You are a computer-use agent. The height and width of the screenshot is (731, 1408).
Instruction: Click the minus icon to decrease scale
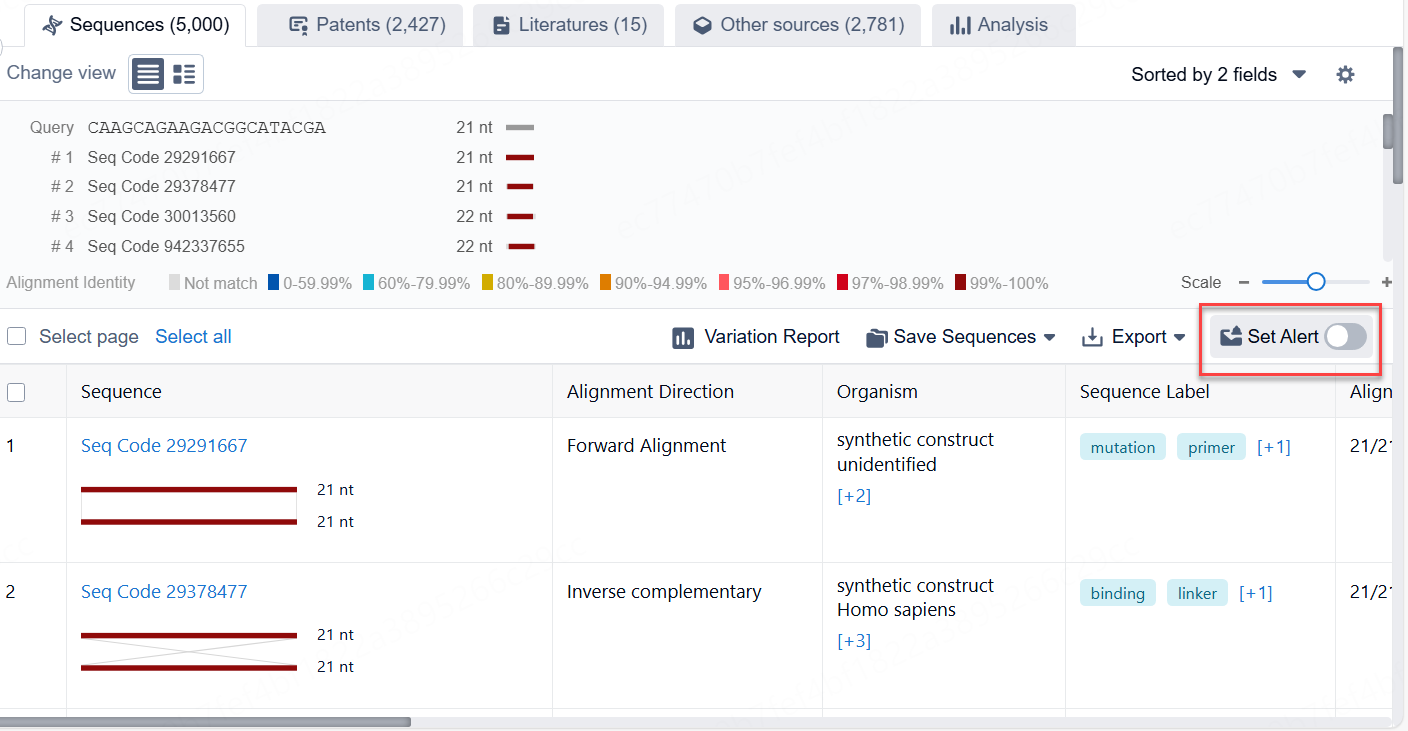pyautogui.click(x=1244, y=283)
